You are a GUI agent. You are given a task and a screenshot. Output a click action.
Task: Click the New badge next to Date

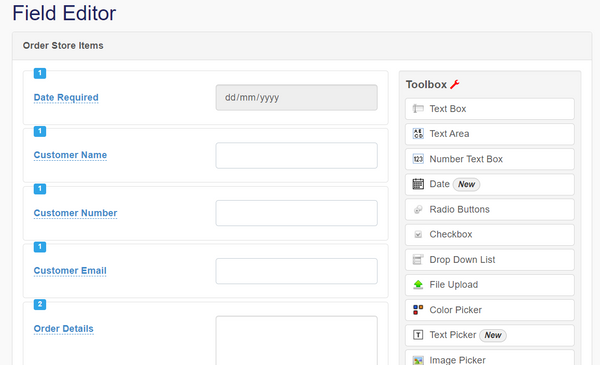466,184
